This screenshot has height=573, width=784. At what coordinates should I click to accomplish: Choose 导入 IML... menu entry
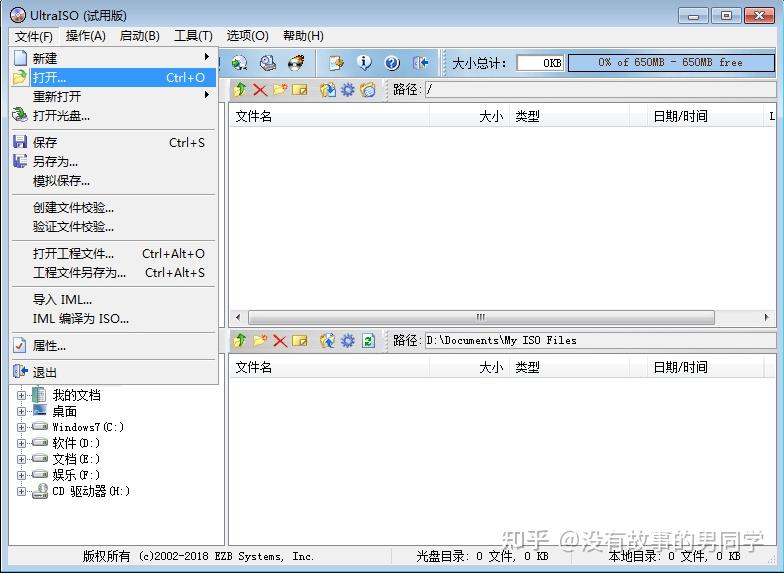(x=114, y=300)
